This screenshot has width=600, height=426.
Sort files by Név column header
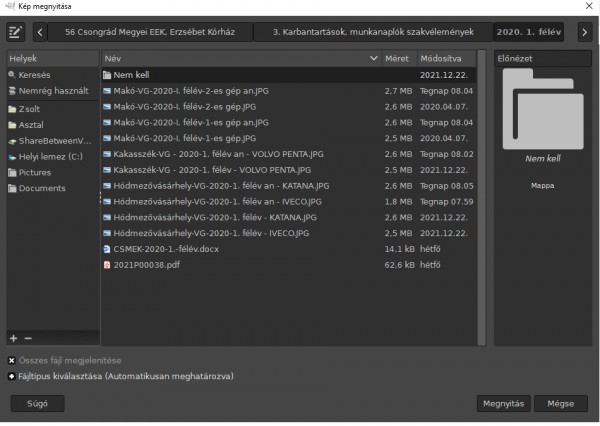tap(241, 59)
